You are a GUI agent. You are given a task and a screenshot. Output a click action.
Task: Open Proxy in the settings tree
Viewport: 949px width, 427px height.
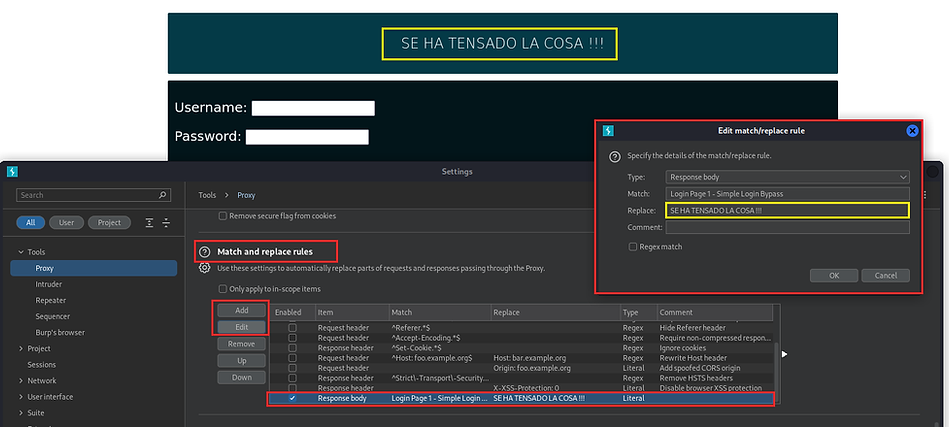point(94,269)
